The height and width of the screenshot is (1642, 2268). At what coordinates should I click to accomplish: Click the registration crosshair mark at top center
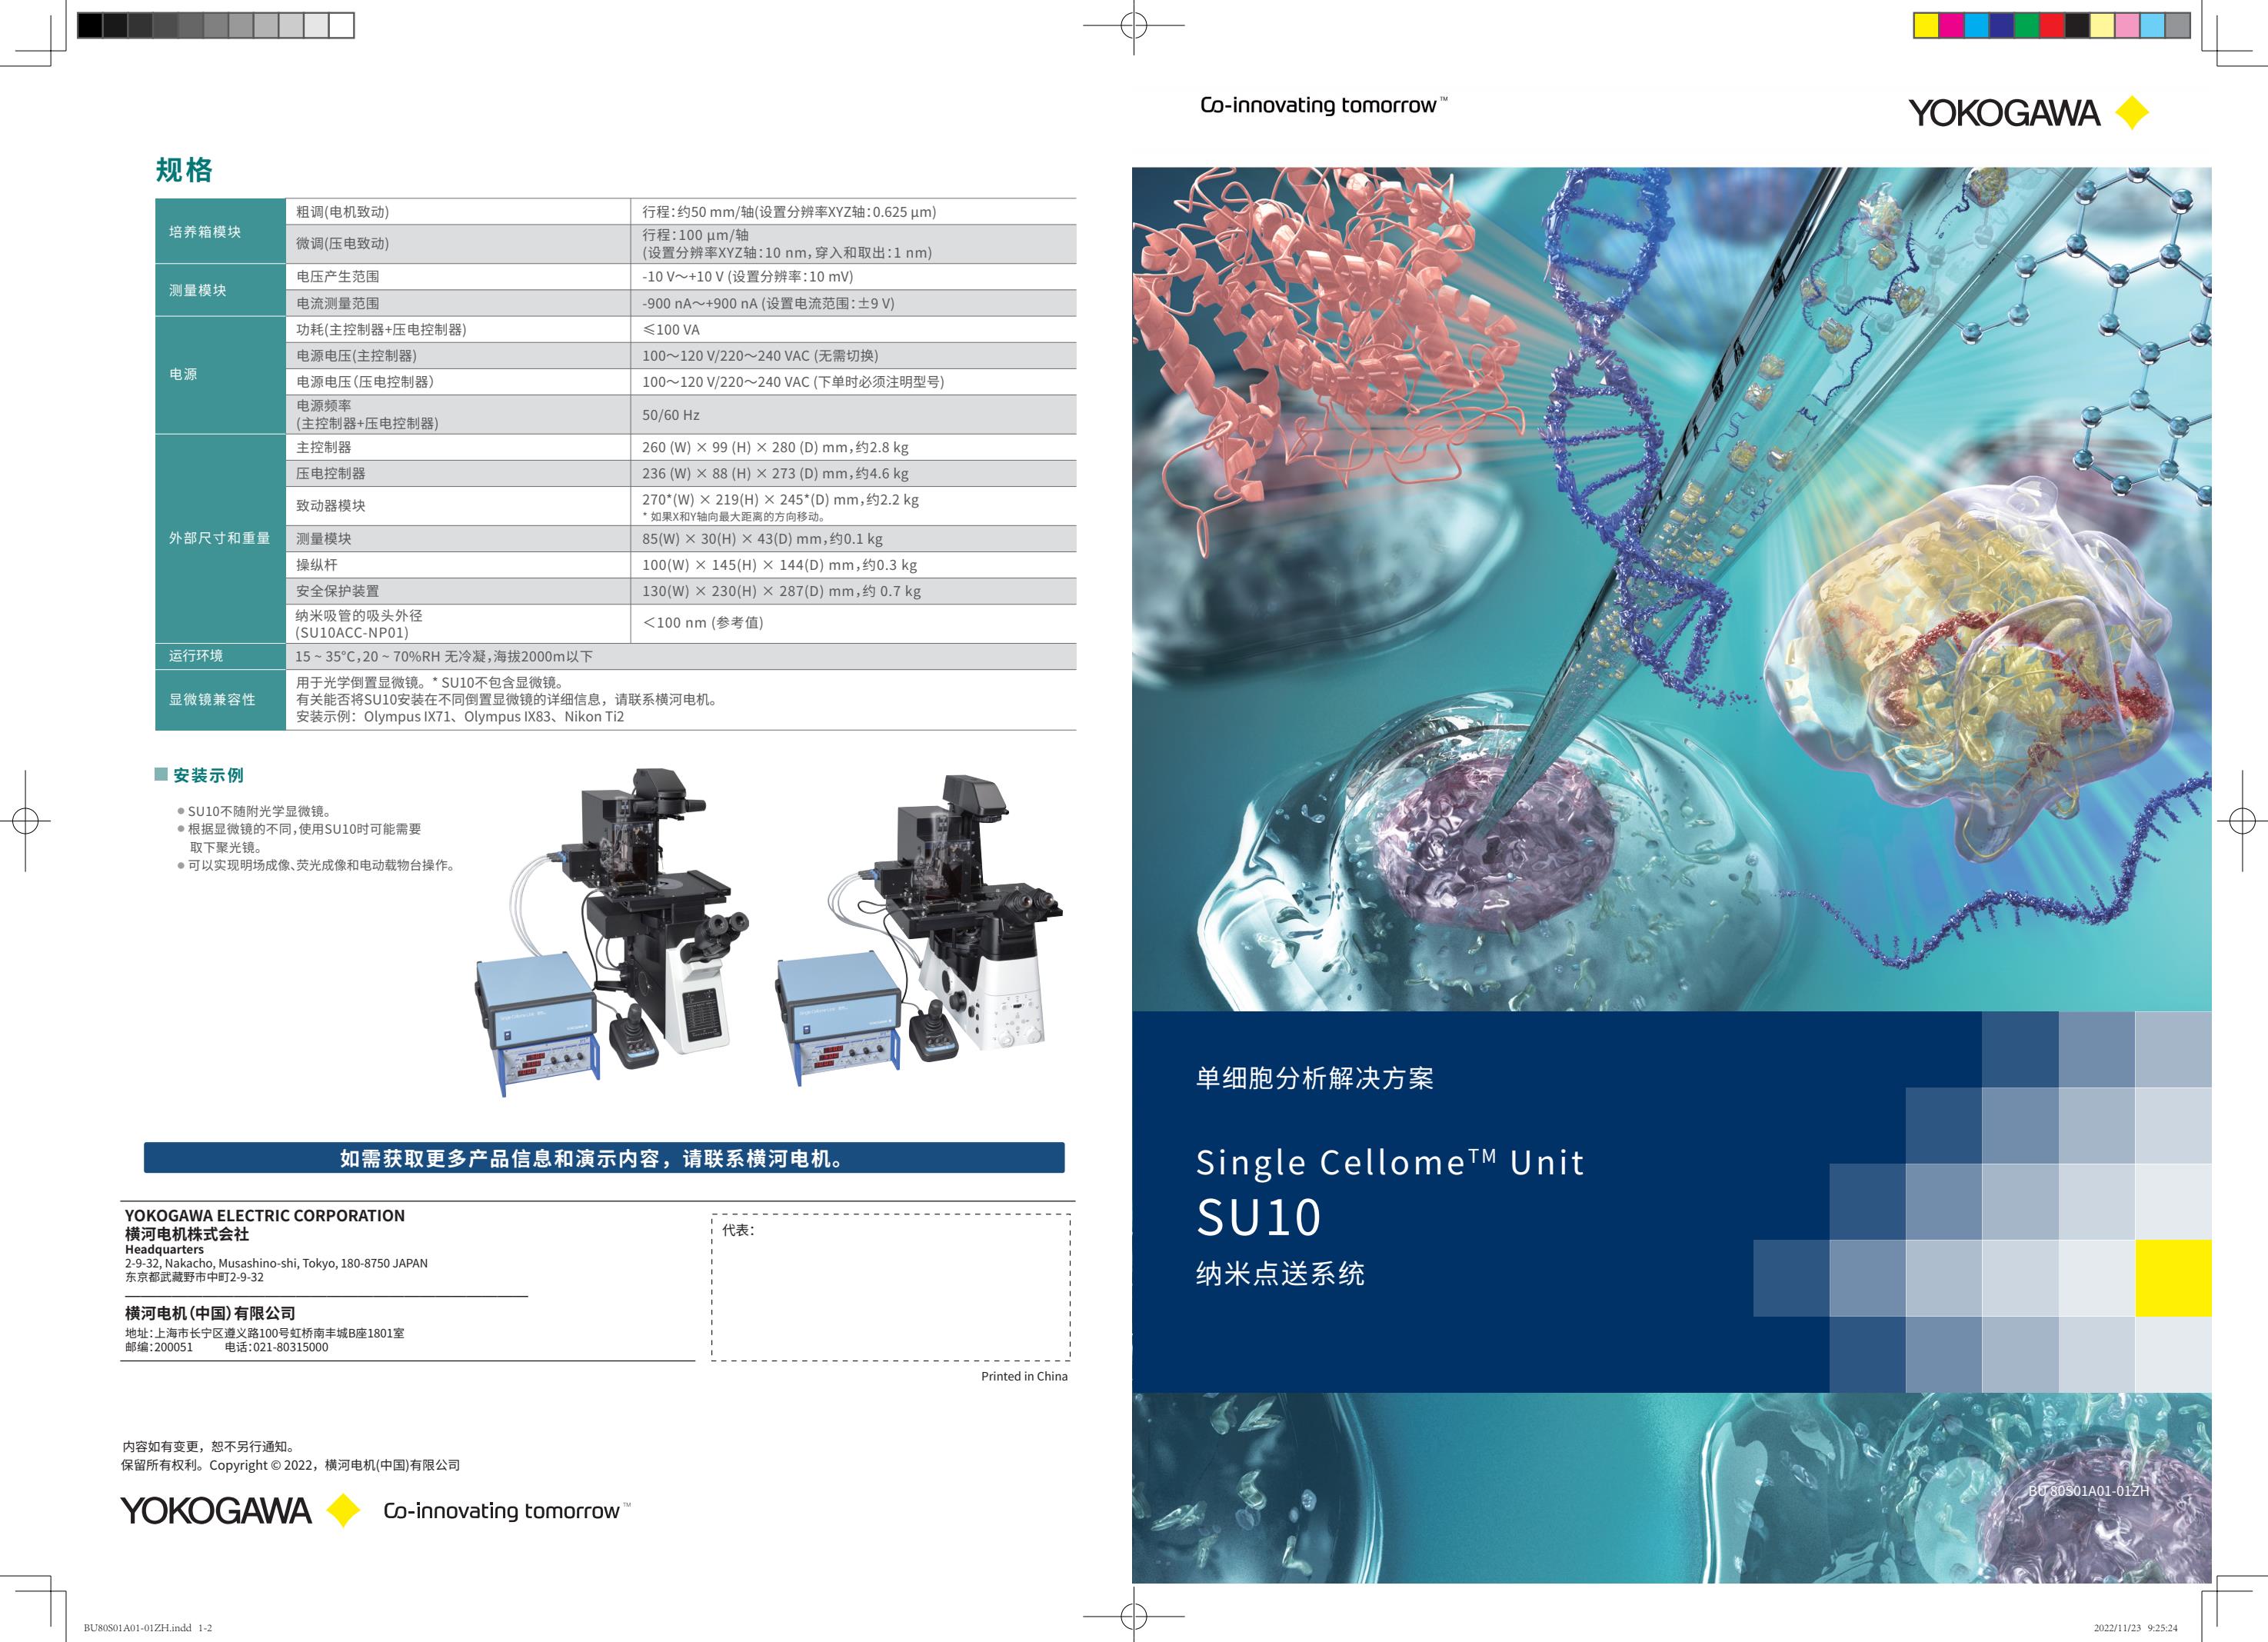[1133, 26]
